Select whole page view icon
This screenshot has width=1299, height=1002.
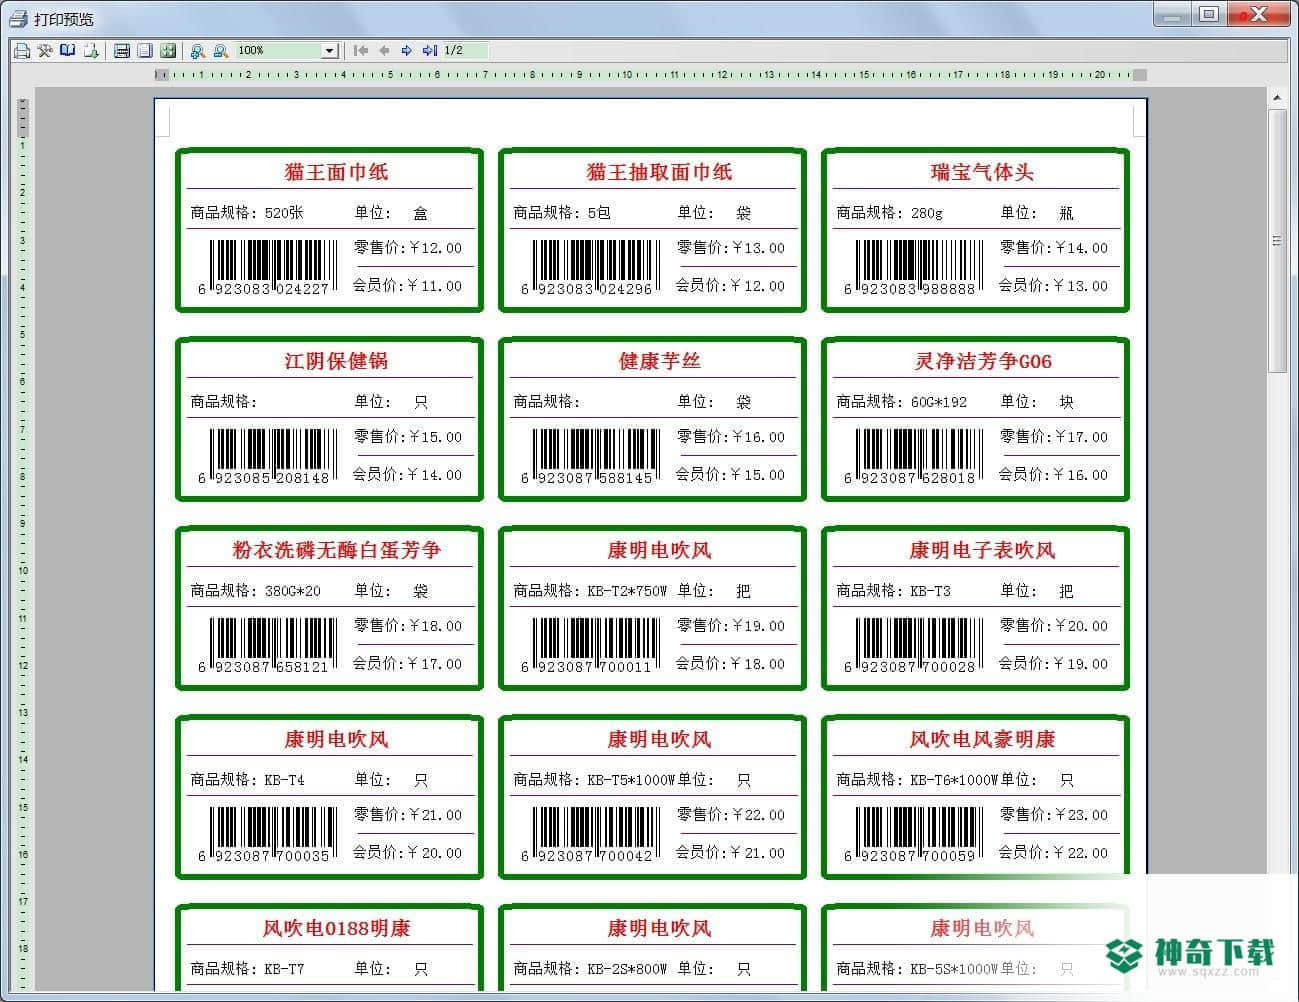(x=145, y=50)
